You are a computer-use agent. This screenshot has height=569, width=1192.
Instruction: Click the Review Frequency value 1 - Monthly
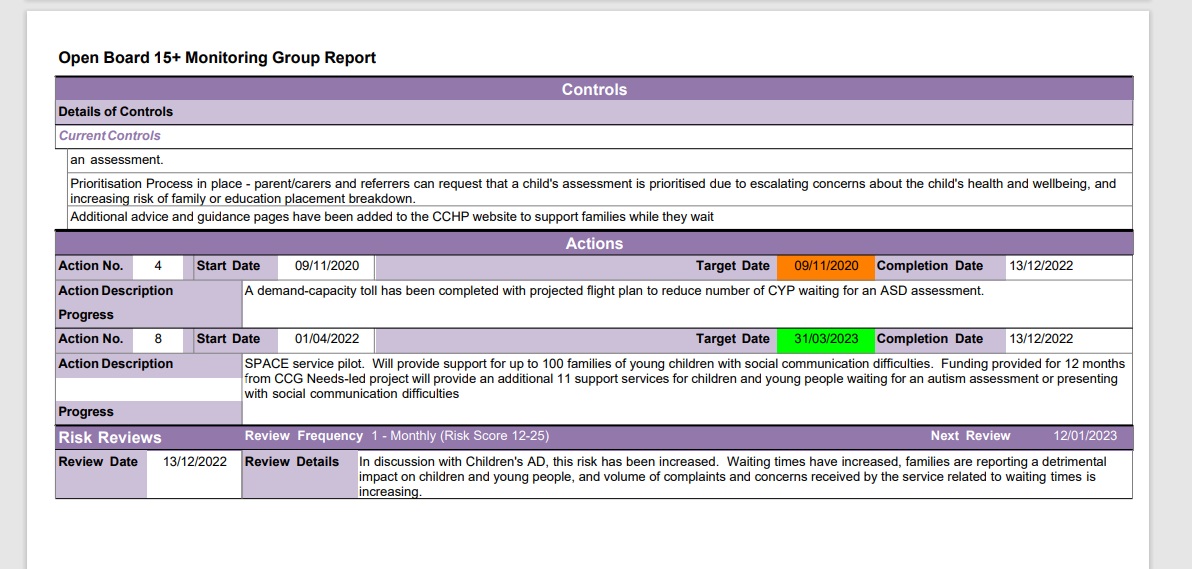(459, 436)
